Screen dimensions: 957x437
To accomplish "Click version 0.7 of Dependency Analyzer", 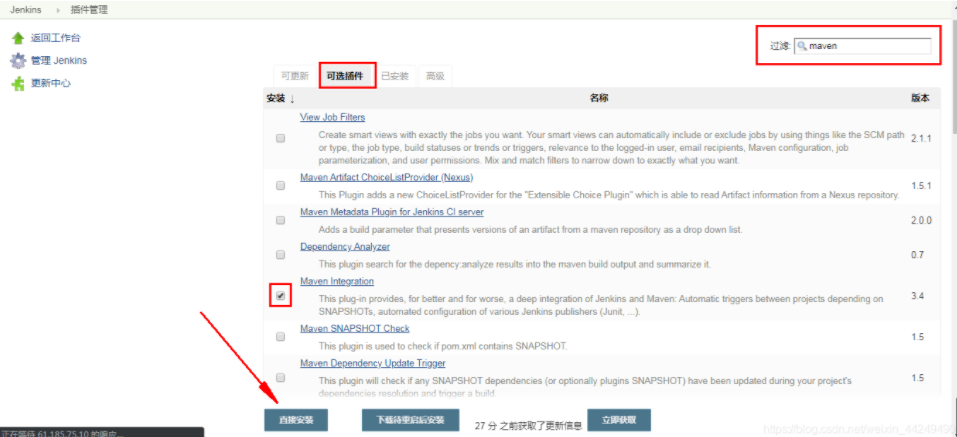I will [917, 255].
